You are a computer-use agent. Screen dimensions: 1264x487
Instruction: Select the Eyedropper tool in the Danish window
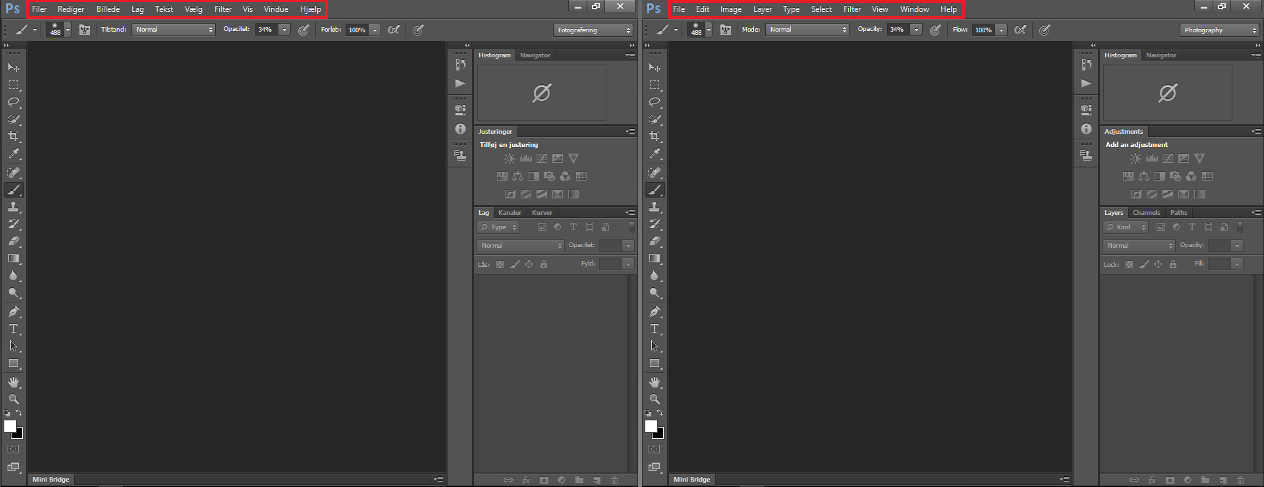[x=14, y=154]
